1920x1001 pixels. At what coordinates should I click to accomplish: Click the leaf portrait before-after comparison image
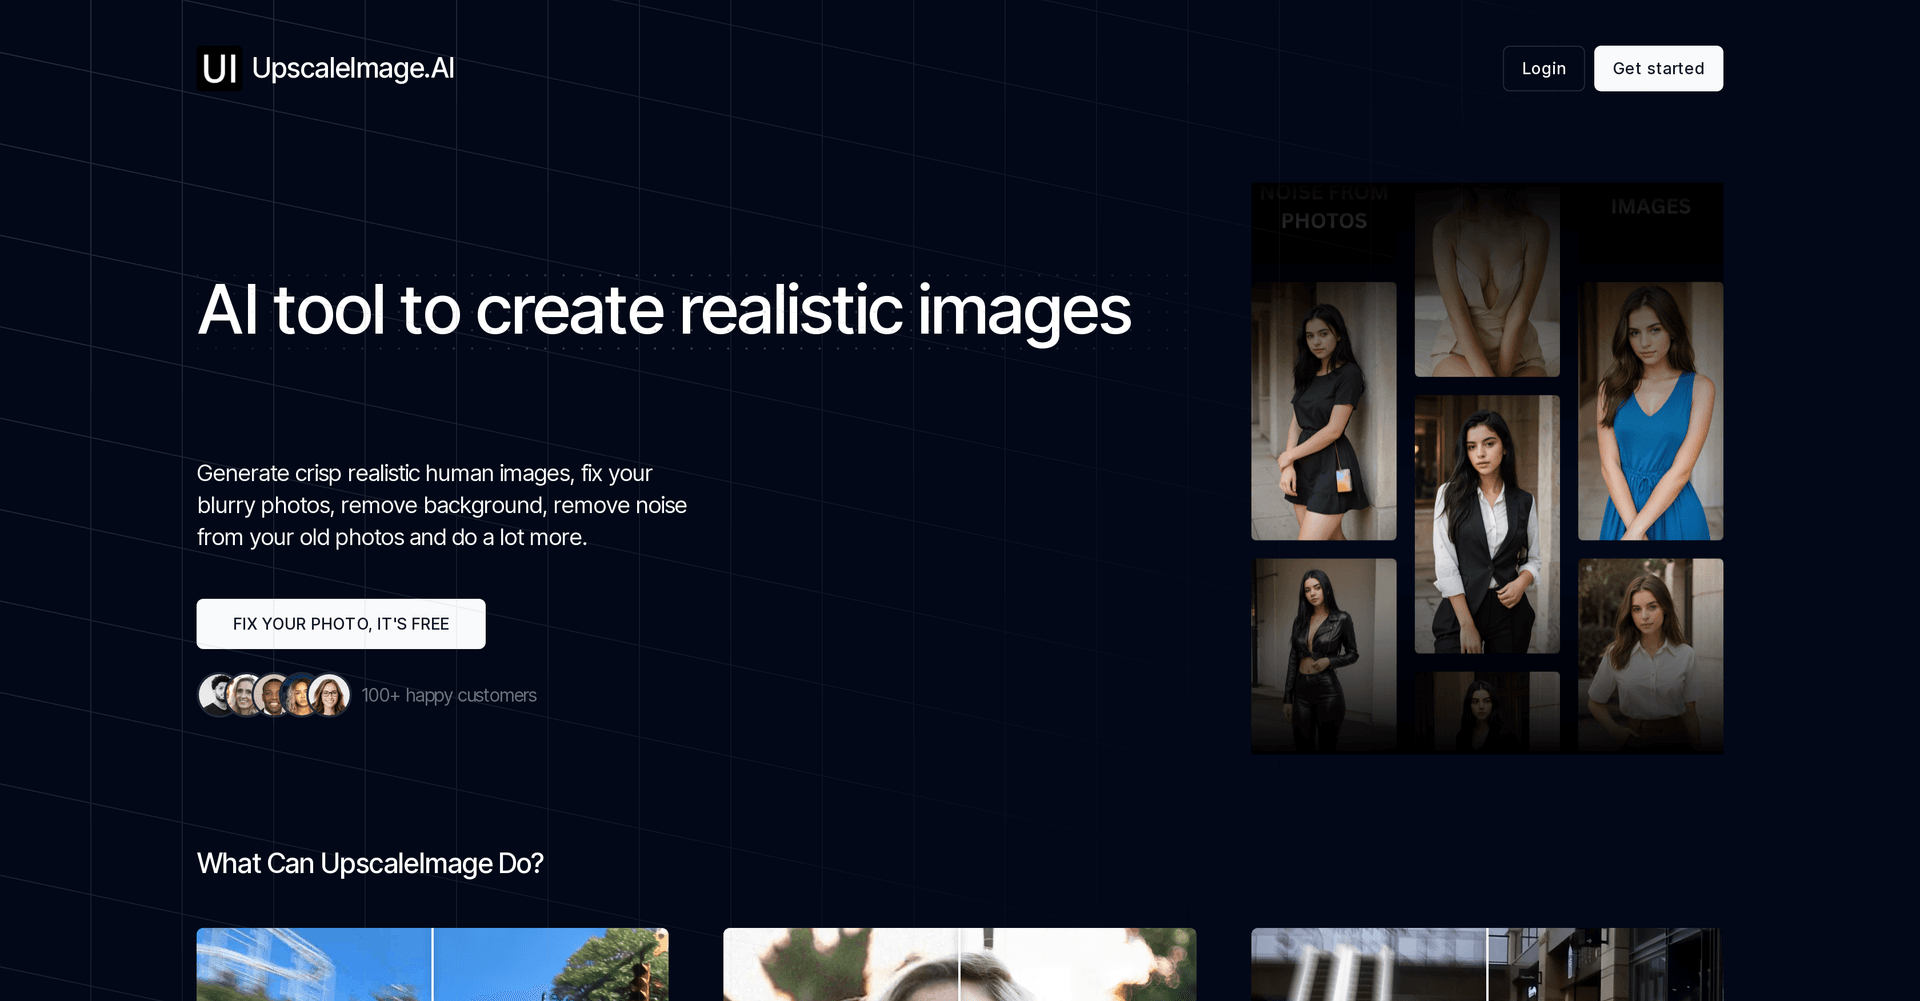[959, 964]
